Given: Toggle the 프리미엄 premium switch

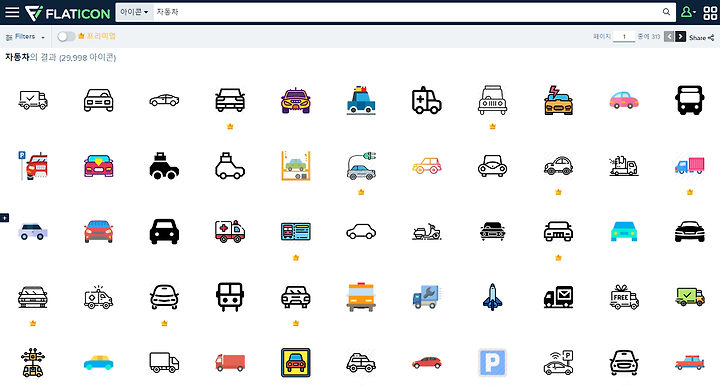Looking at the screenshot, I should (x=66, y=37).
